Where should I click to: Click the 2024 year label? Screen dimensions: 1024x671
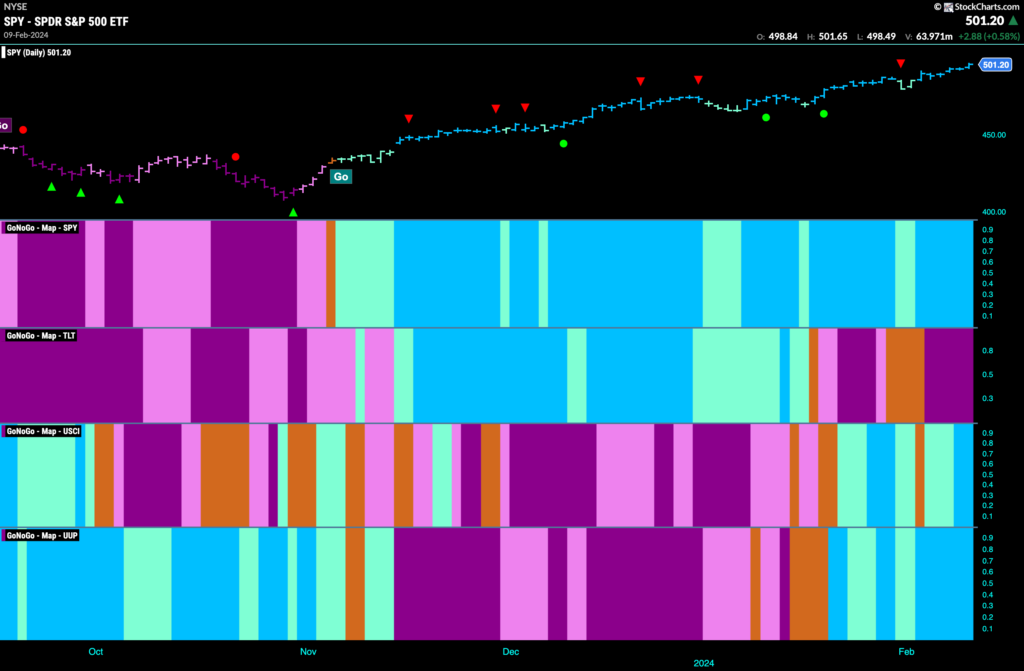(703, 663)
